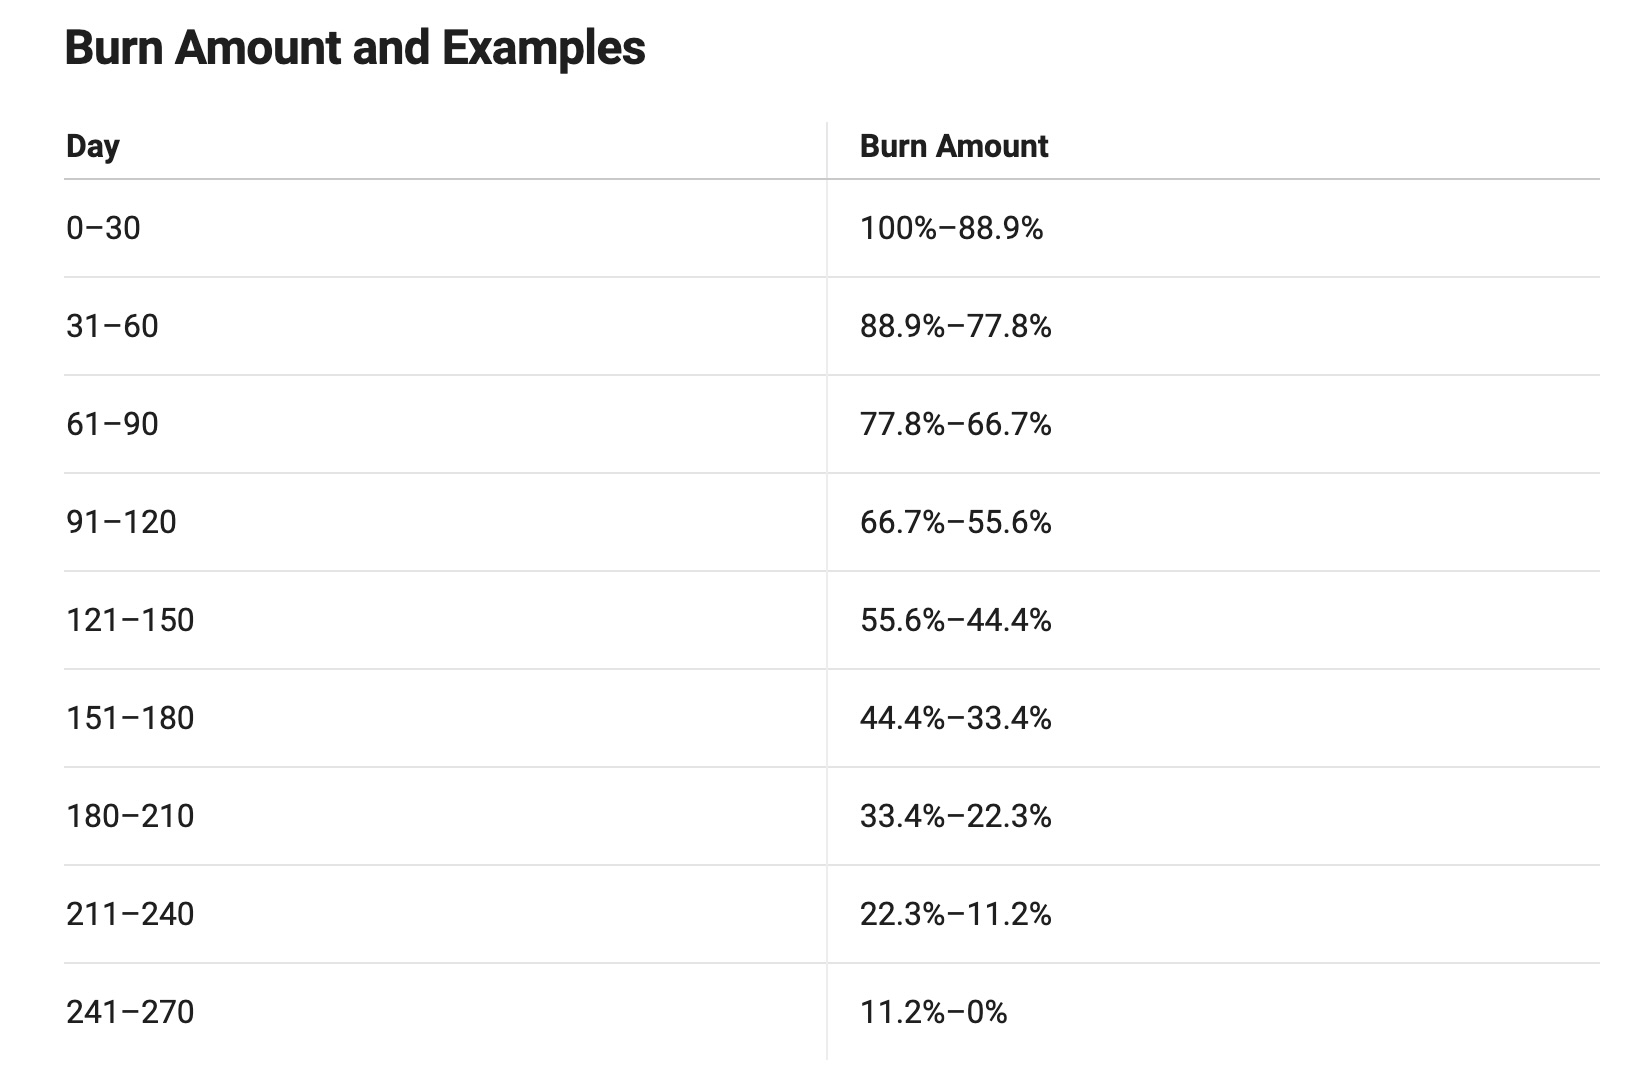1628x1082 pixels.
Task: Click the "Burn Amount" column header
Action: [953, 146]
